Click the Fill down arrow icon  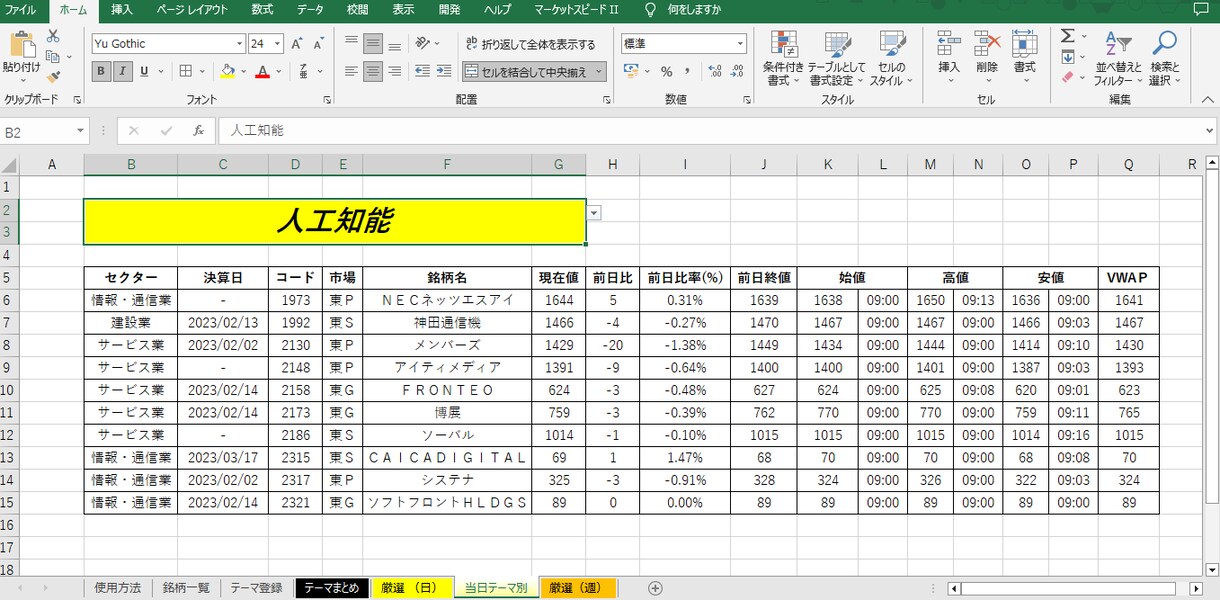click(1067, 57)
